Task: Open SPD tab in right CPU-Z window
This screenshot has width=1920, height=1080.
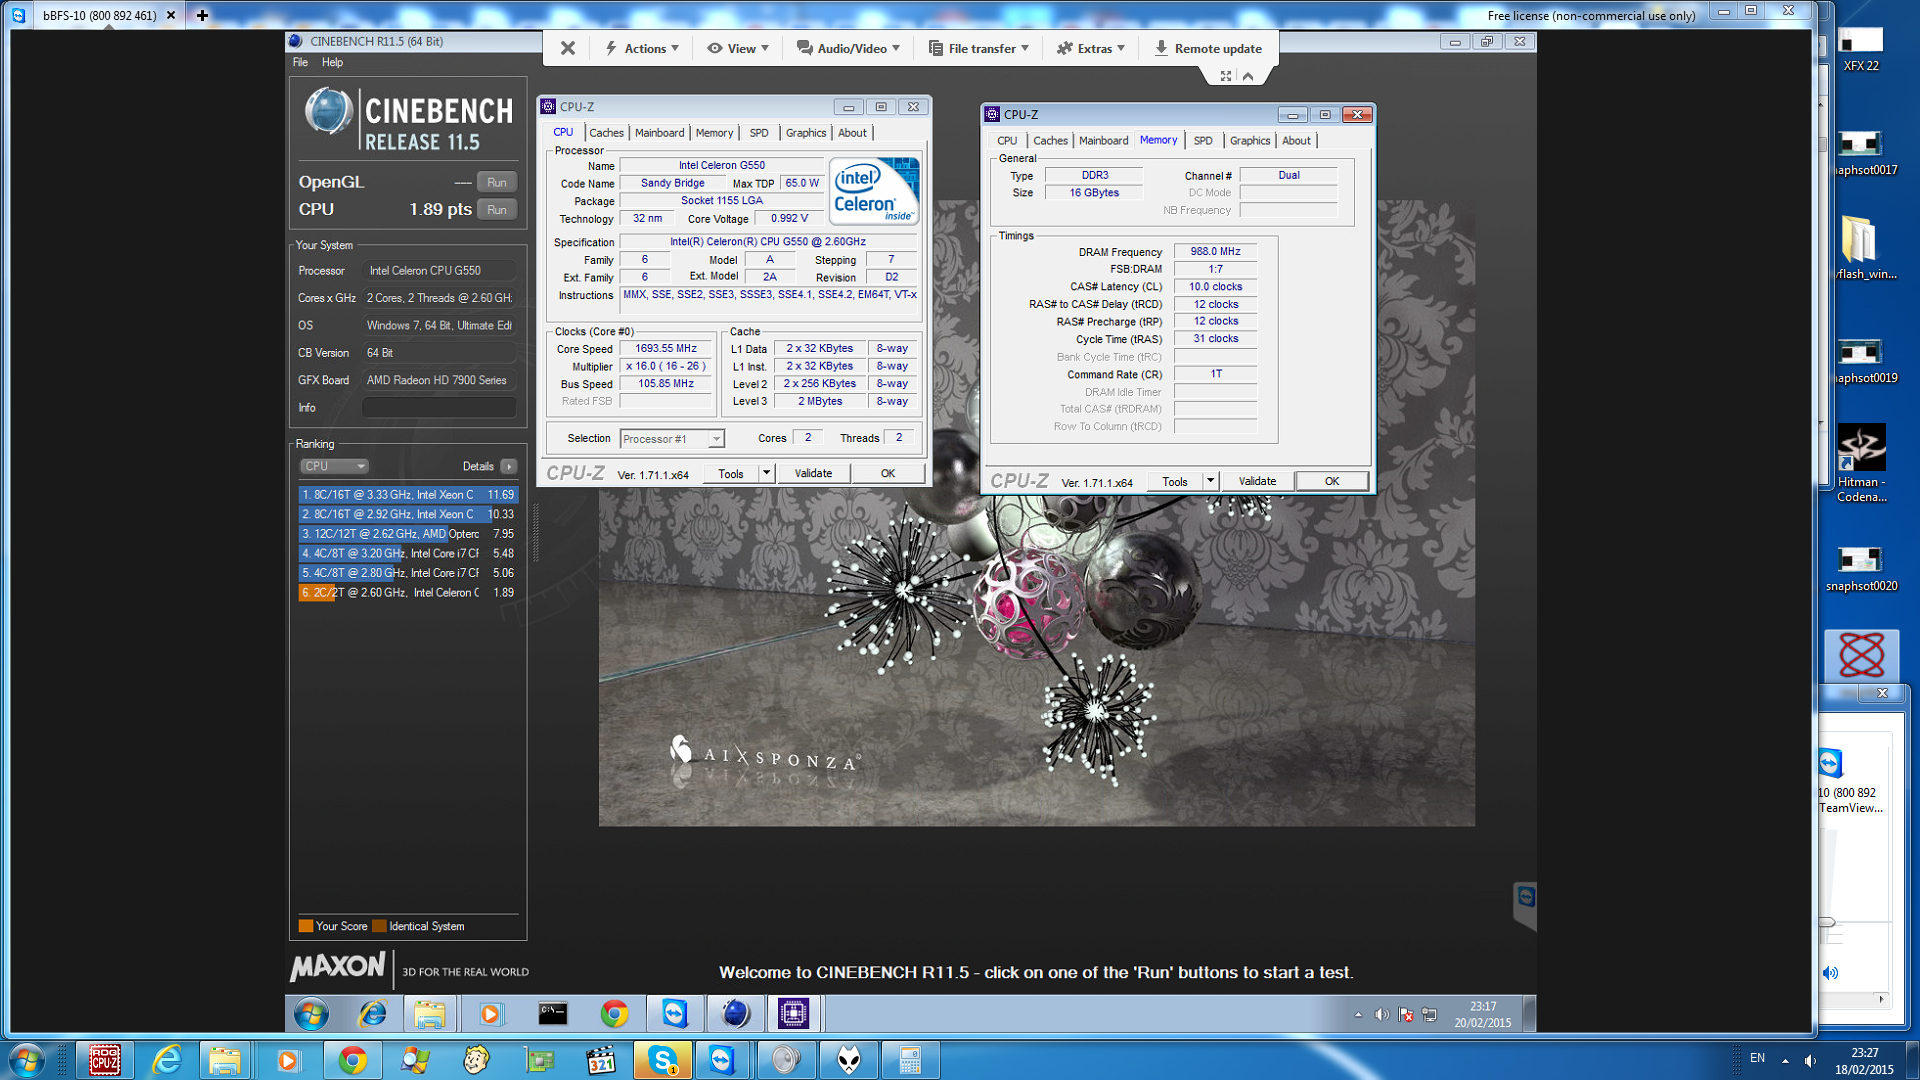Action: [1203, 141]
